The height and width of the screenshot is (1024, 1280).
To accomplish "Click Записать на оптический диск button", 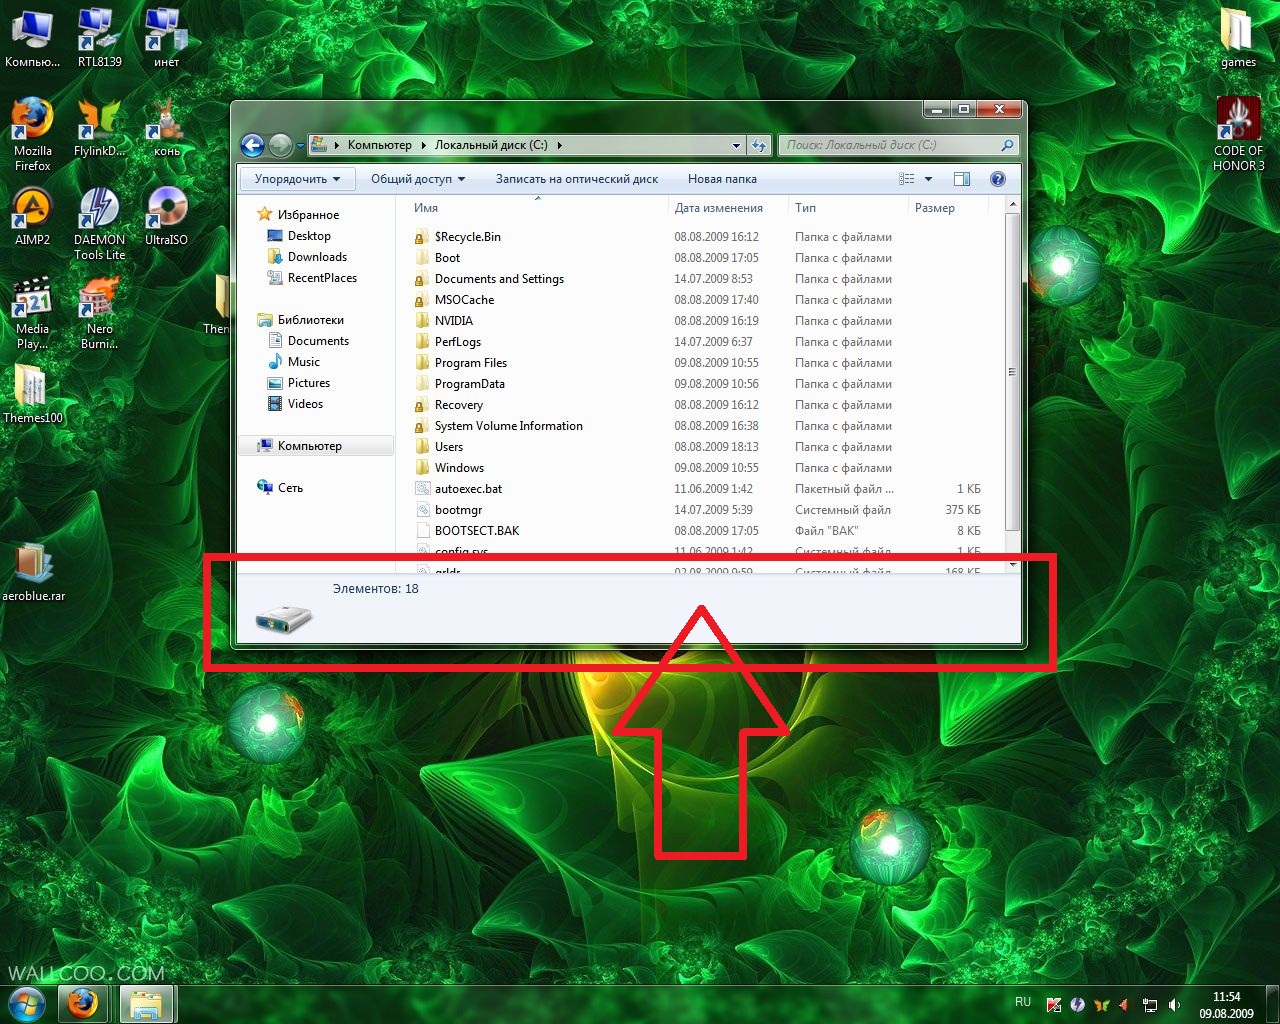I will pos(576,179).
